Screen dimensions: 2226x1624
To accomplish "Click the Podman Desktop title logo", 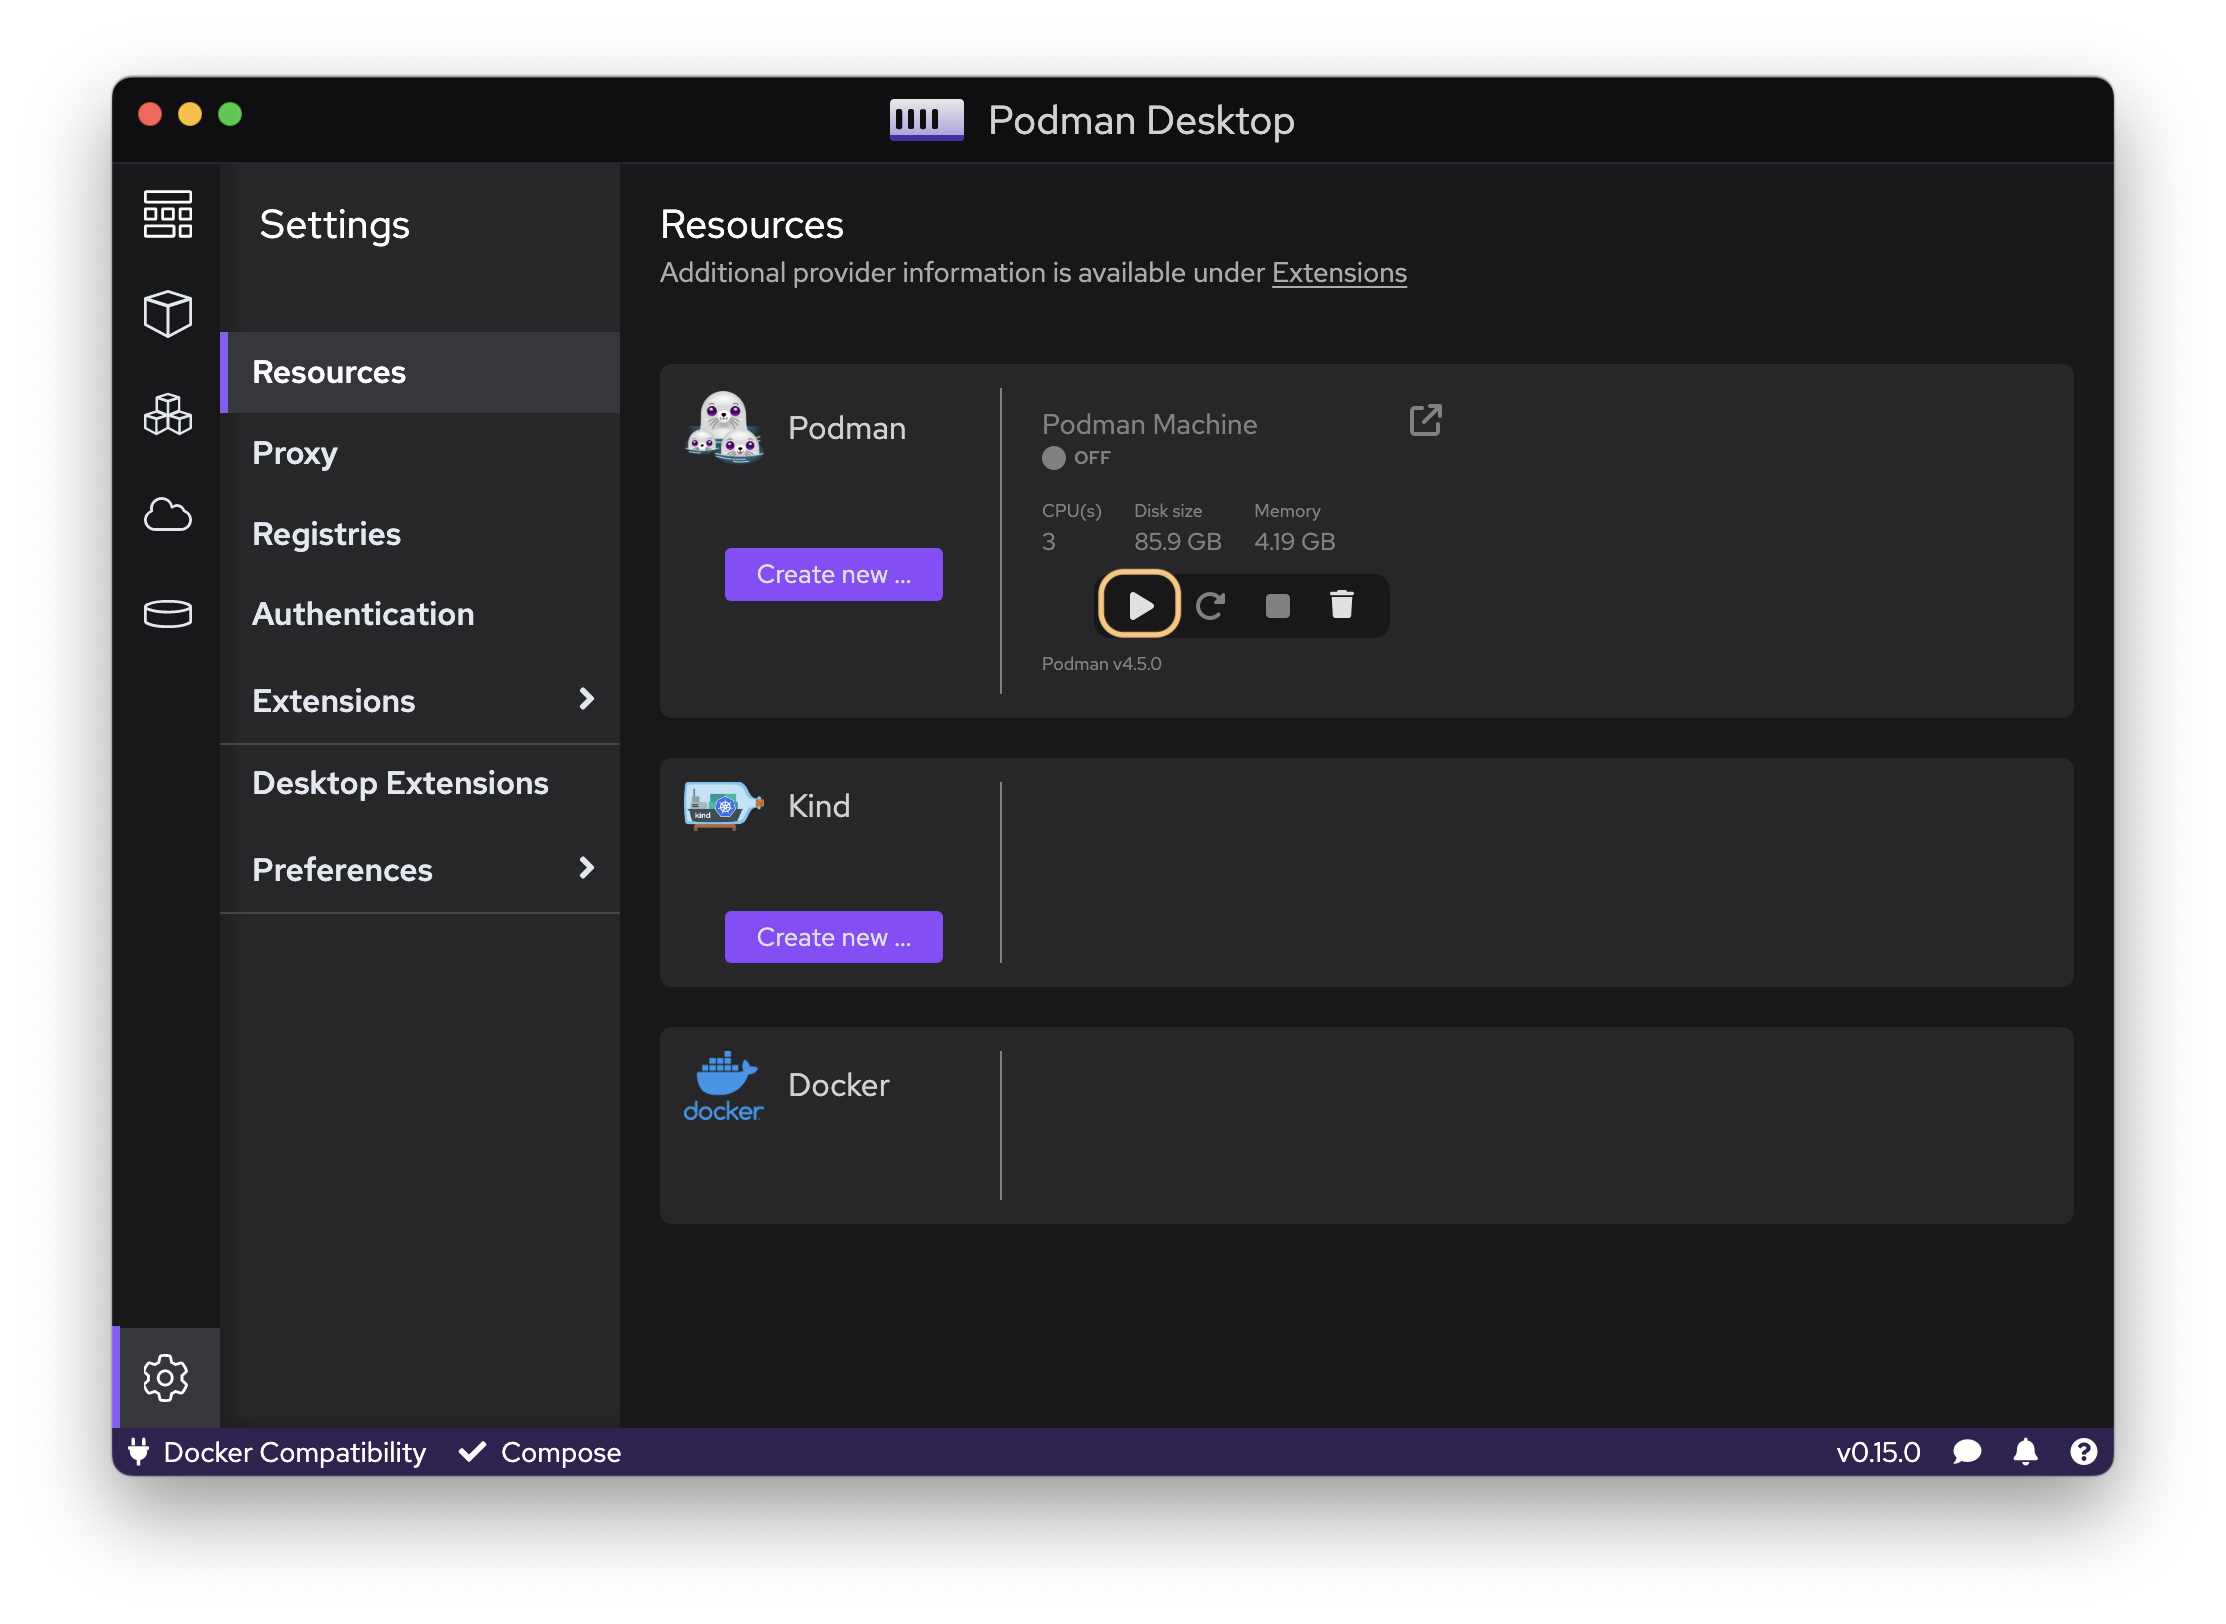I will point(927,120).
